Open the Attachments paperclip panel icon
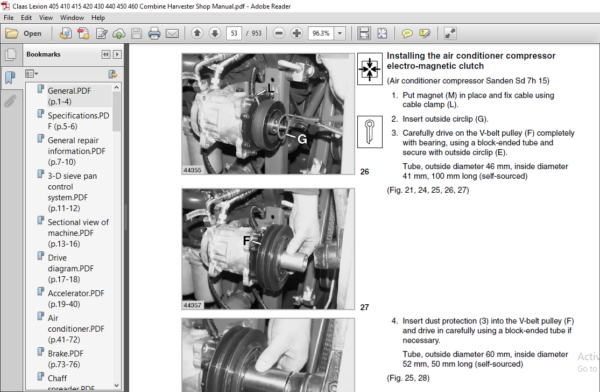 point(10,101)
